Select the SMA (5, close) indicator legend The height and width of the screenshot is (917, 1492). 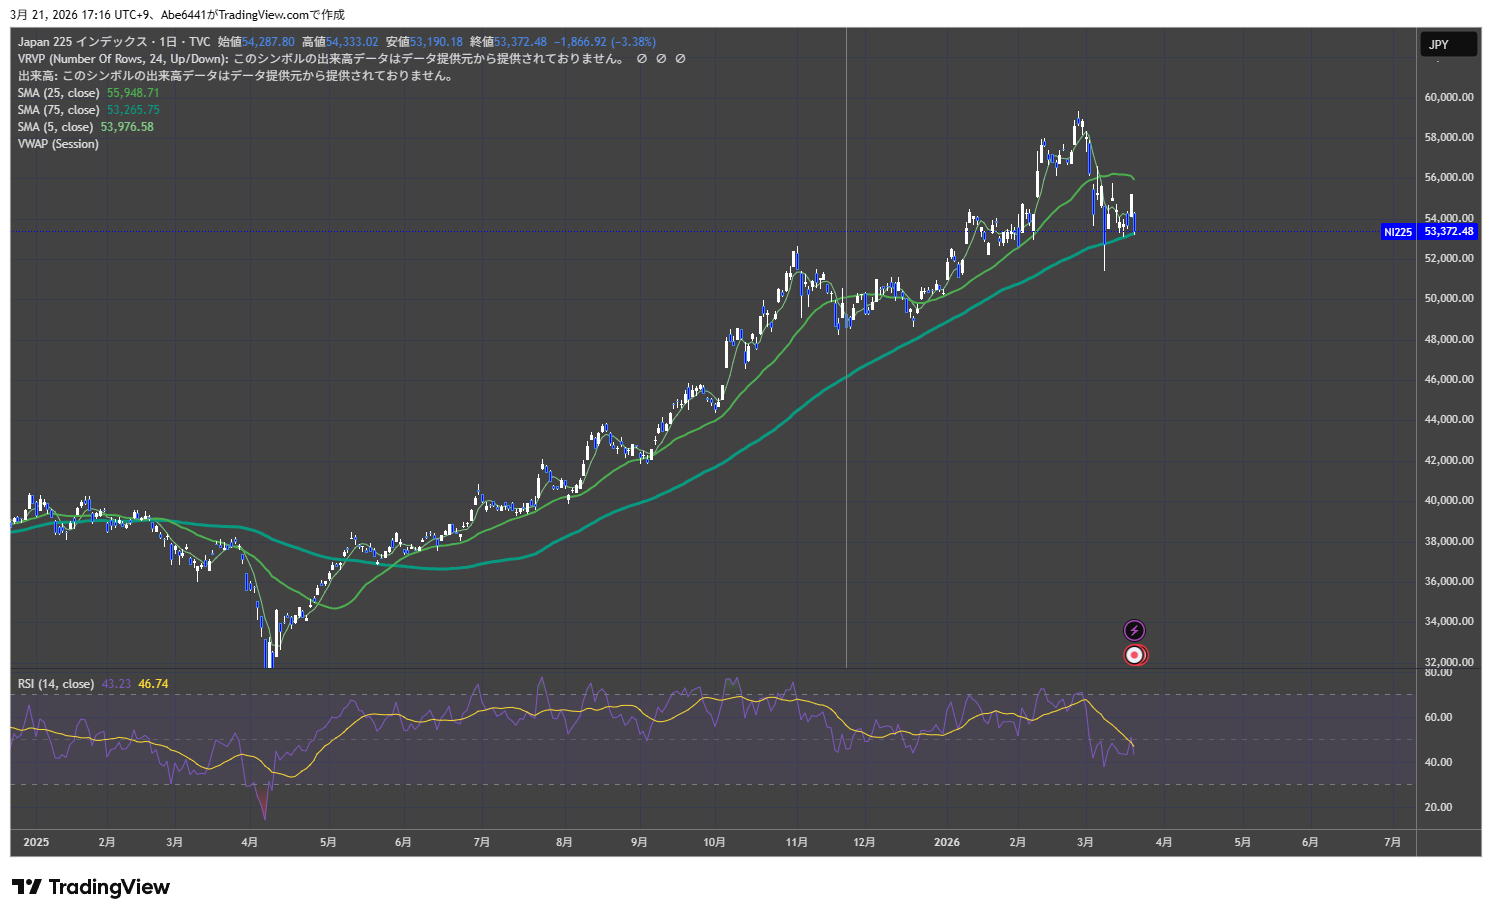pos(55,127)
